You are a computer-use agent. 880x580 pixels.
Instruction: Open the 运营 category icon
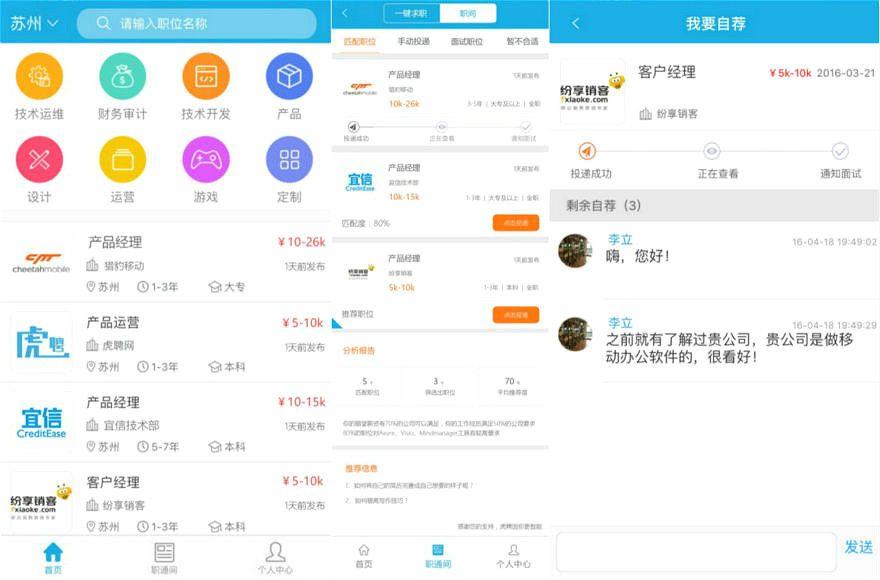[x=123, y=159]
